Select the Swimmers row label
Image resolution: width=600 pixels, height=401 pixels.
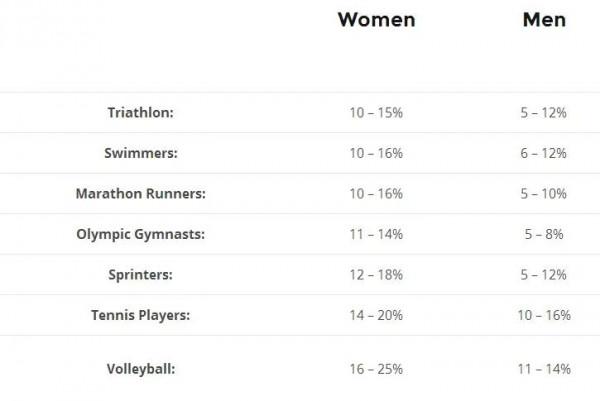coord(140,153)
